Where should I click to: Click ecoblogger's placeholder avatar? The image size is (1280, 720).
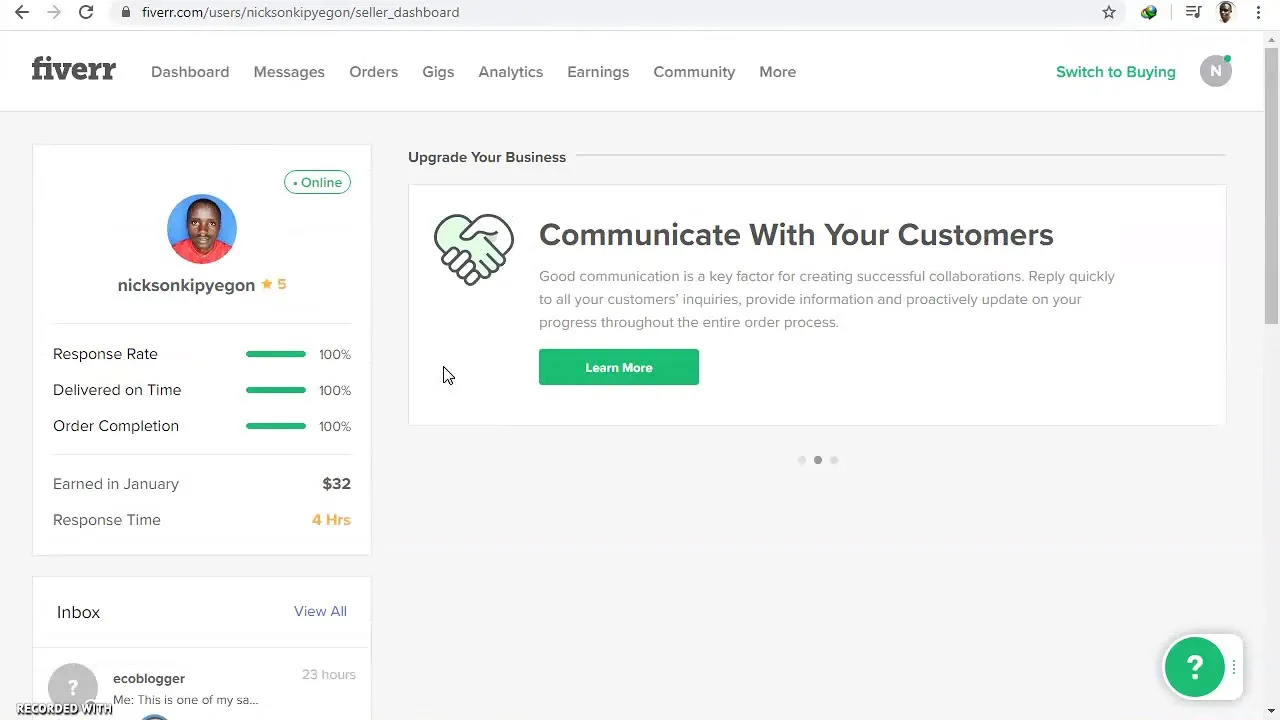tap(73, 688)
